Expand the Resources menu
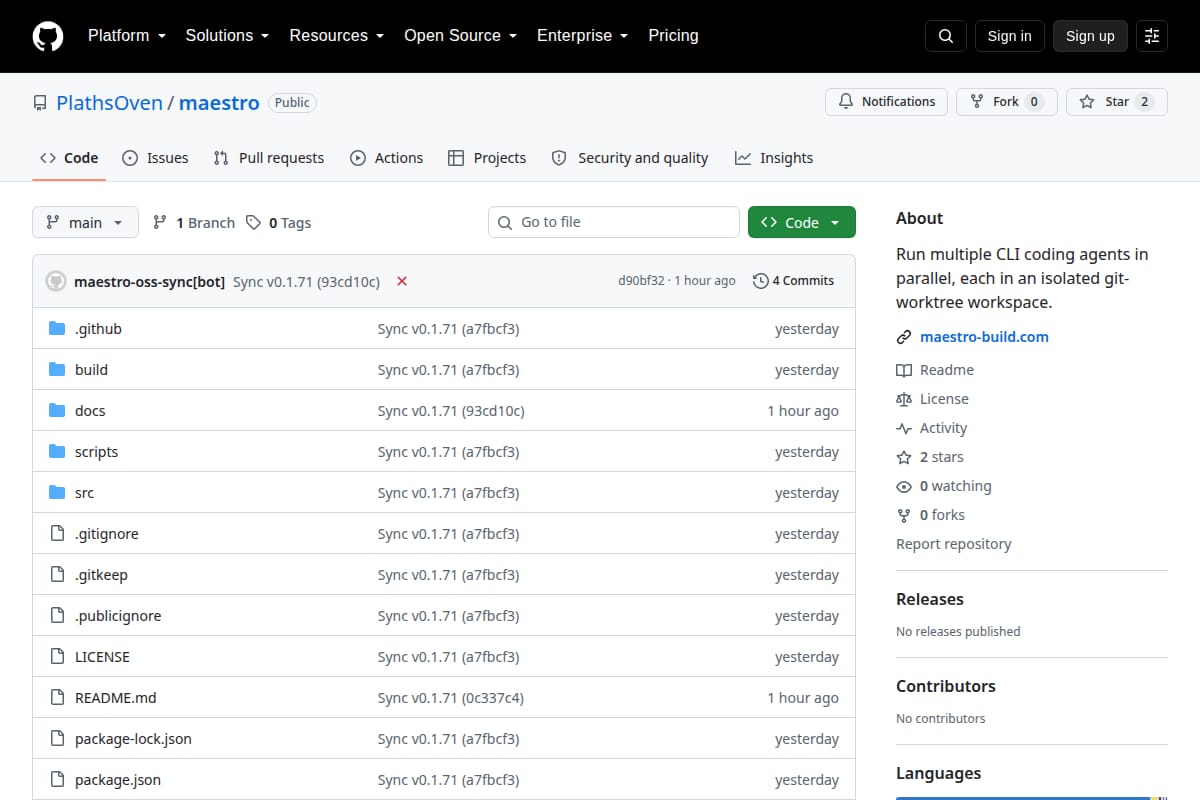 pyautogui.click(x=337, y=36)
